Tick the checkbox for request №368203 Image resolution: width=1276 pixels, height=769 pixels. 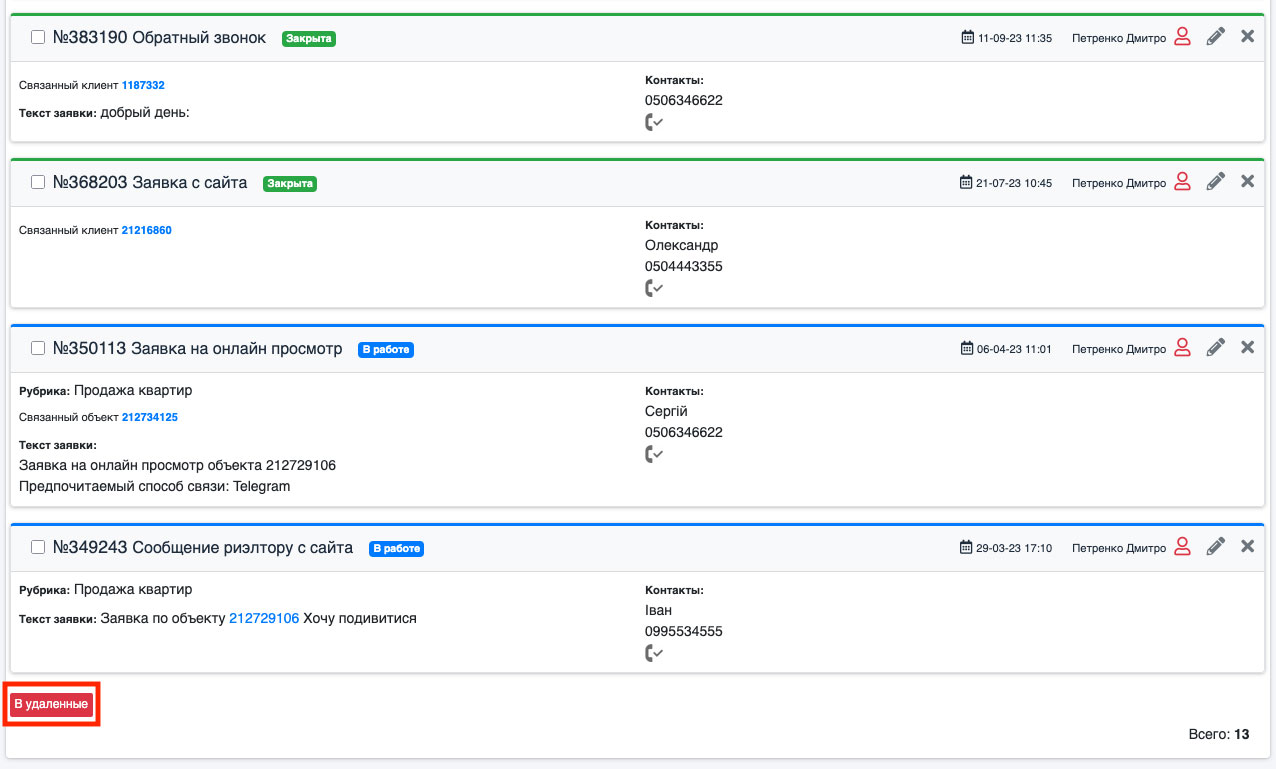[x=38, y=183]
